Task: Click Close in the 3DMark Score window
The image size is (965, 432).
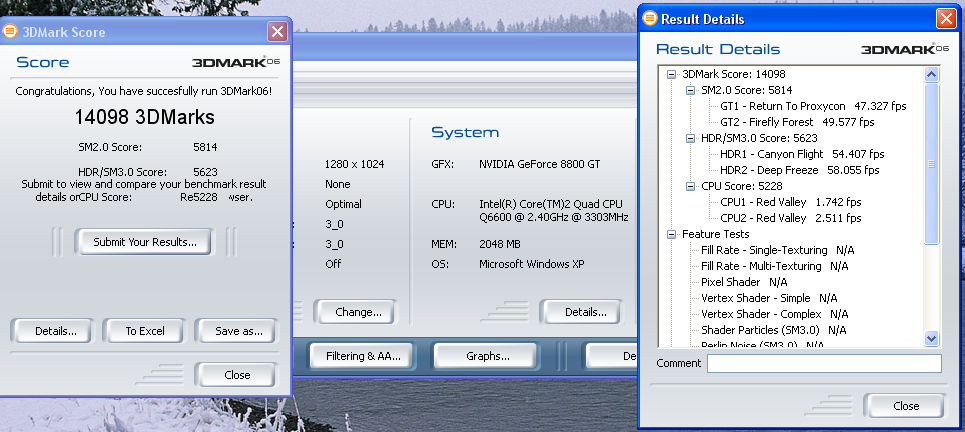Action: click(x=236, y=375)
